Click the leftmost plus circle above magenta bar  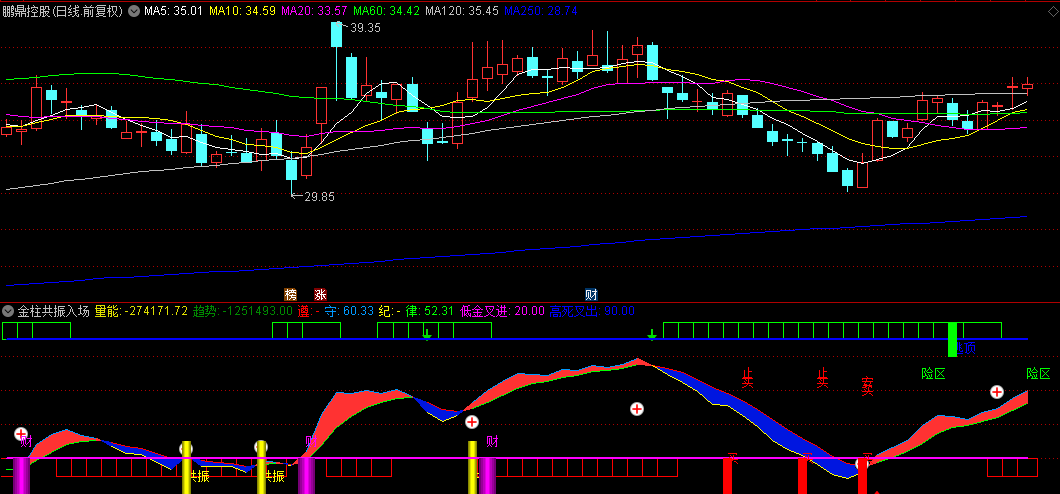coord(21,433)
